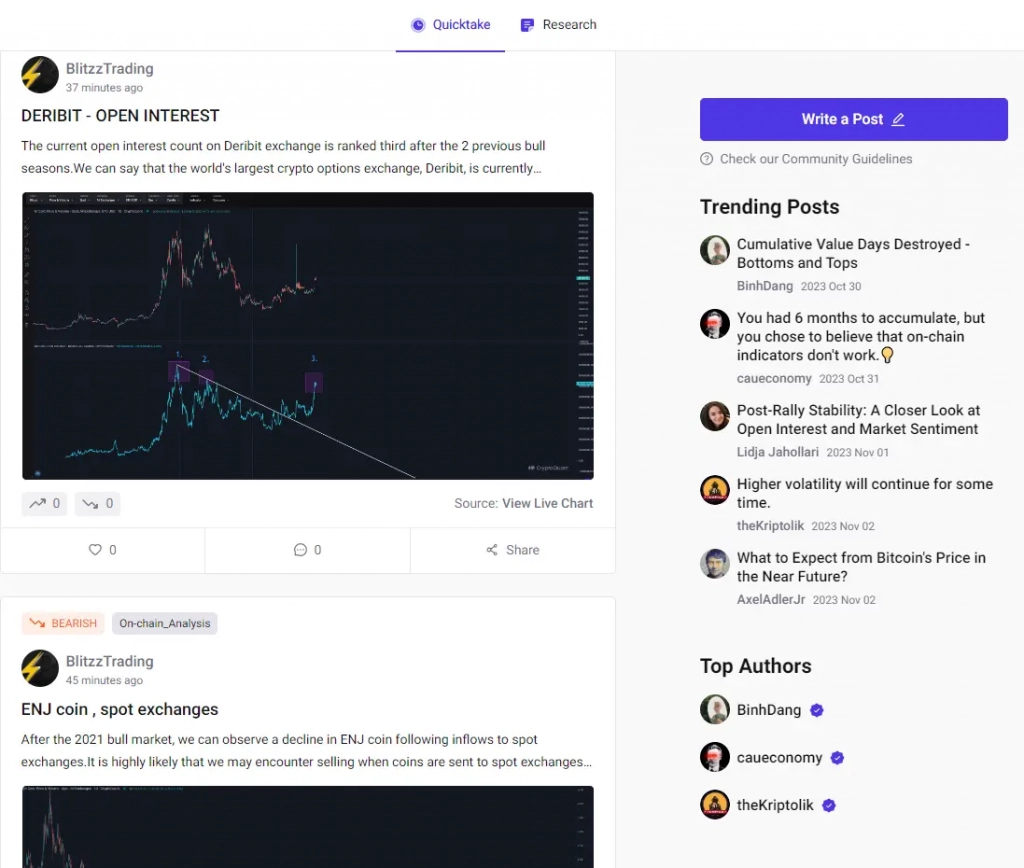
Task: Open Deribit open interest chart thumbnail
Action: tap(308, 336)
